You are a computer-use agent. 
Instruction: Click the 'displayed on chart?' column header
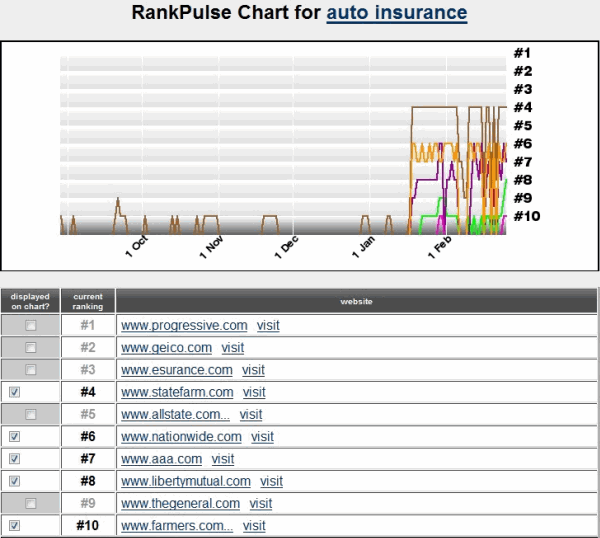[30, 301]
